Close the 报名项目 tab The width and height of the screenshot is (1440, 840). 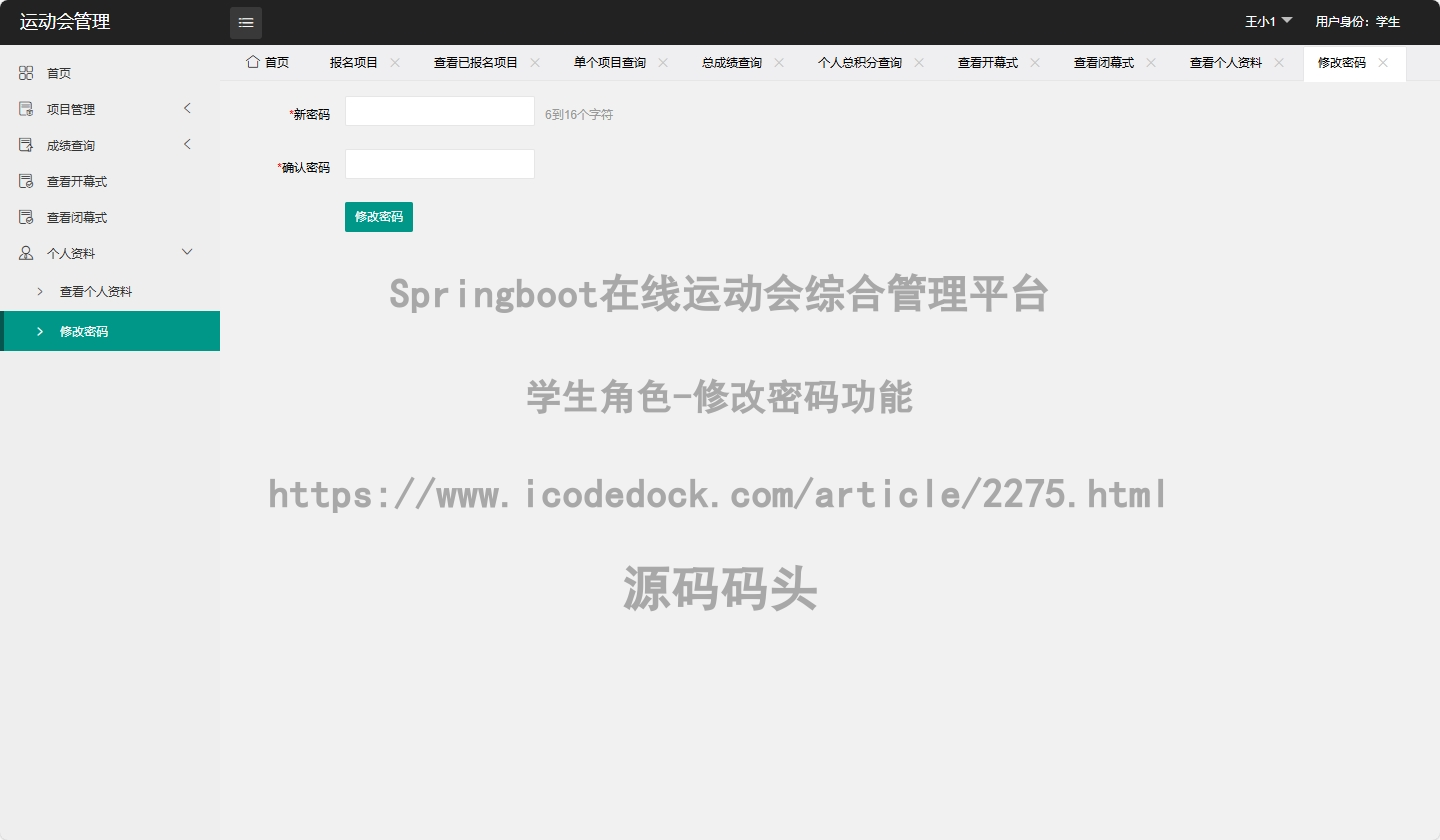(395, 62)
